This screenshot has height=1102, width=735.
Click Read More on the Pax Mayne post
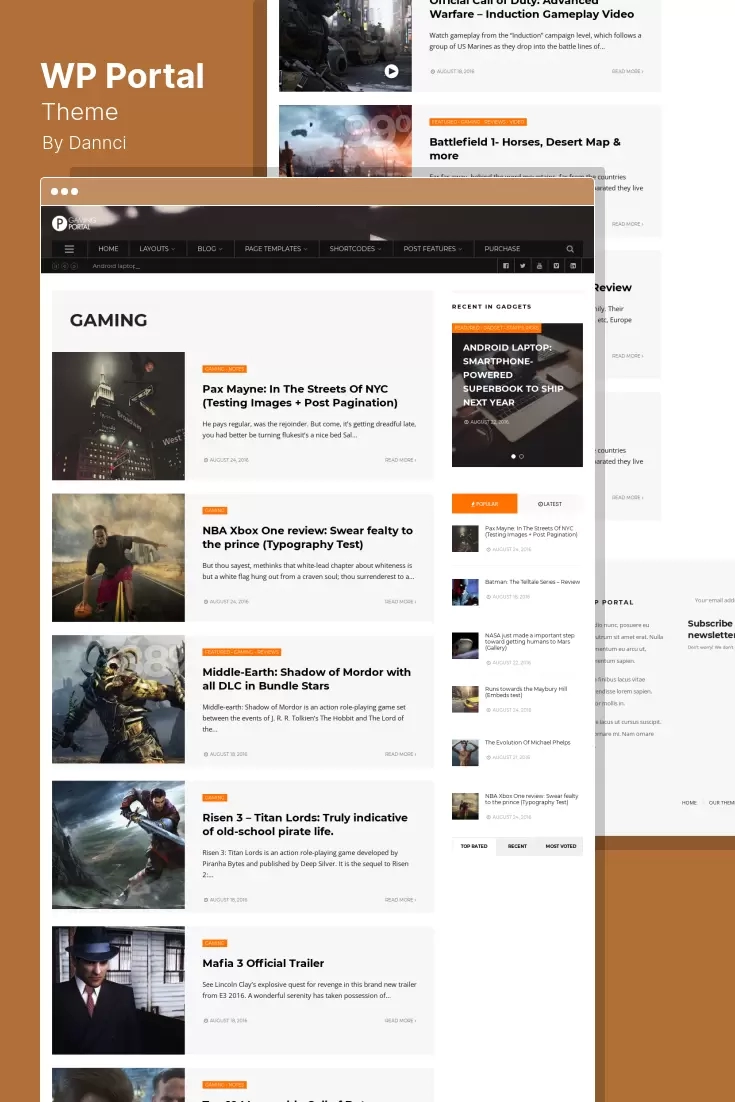coord(401,460)
